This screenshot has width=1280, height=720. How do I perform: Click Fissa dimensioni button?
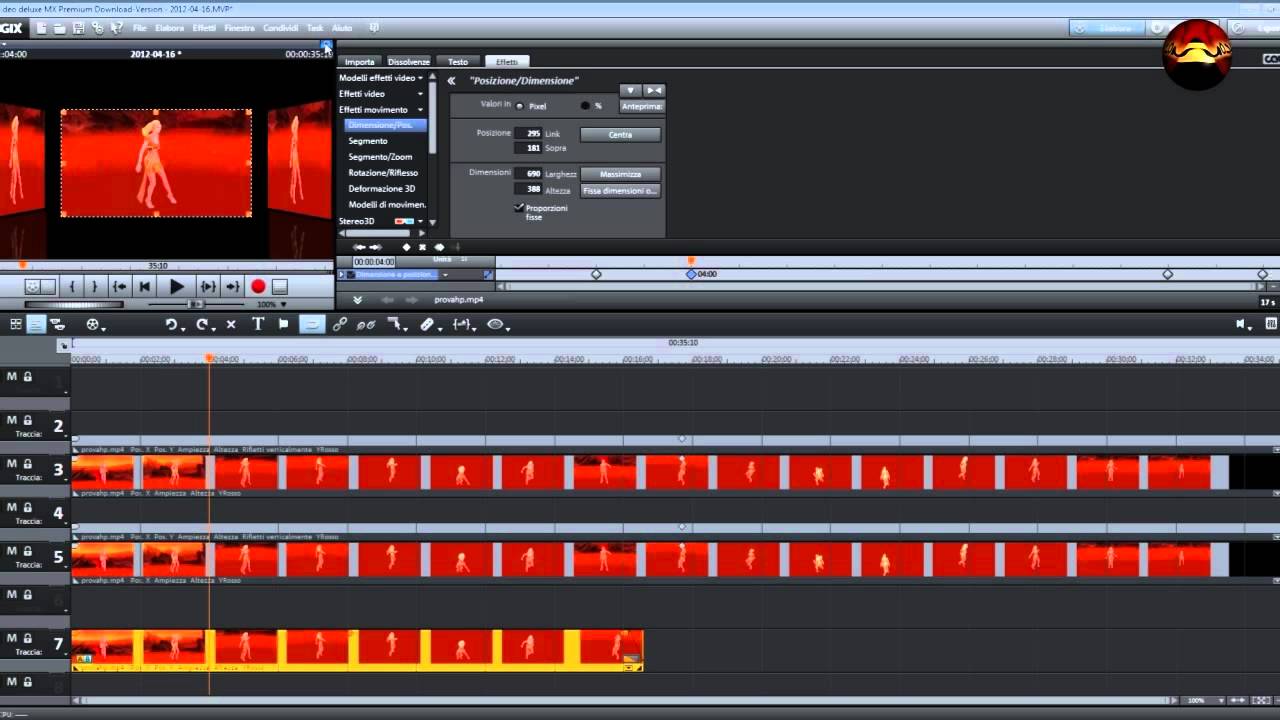click(620, 190)
